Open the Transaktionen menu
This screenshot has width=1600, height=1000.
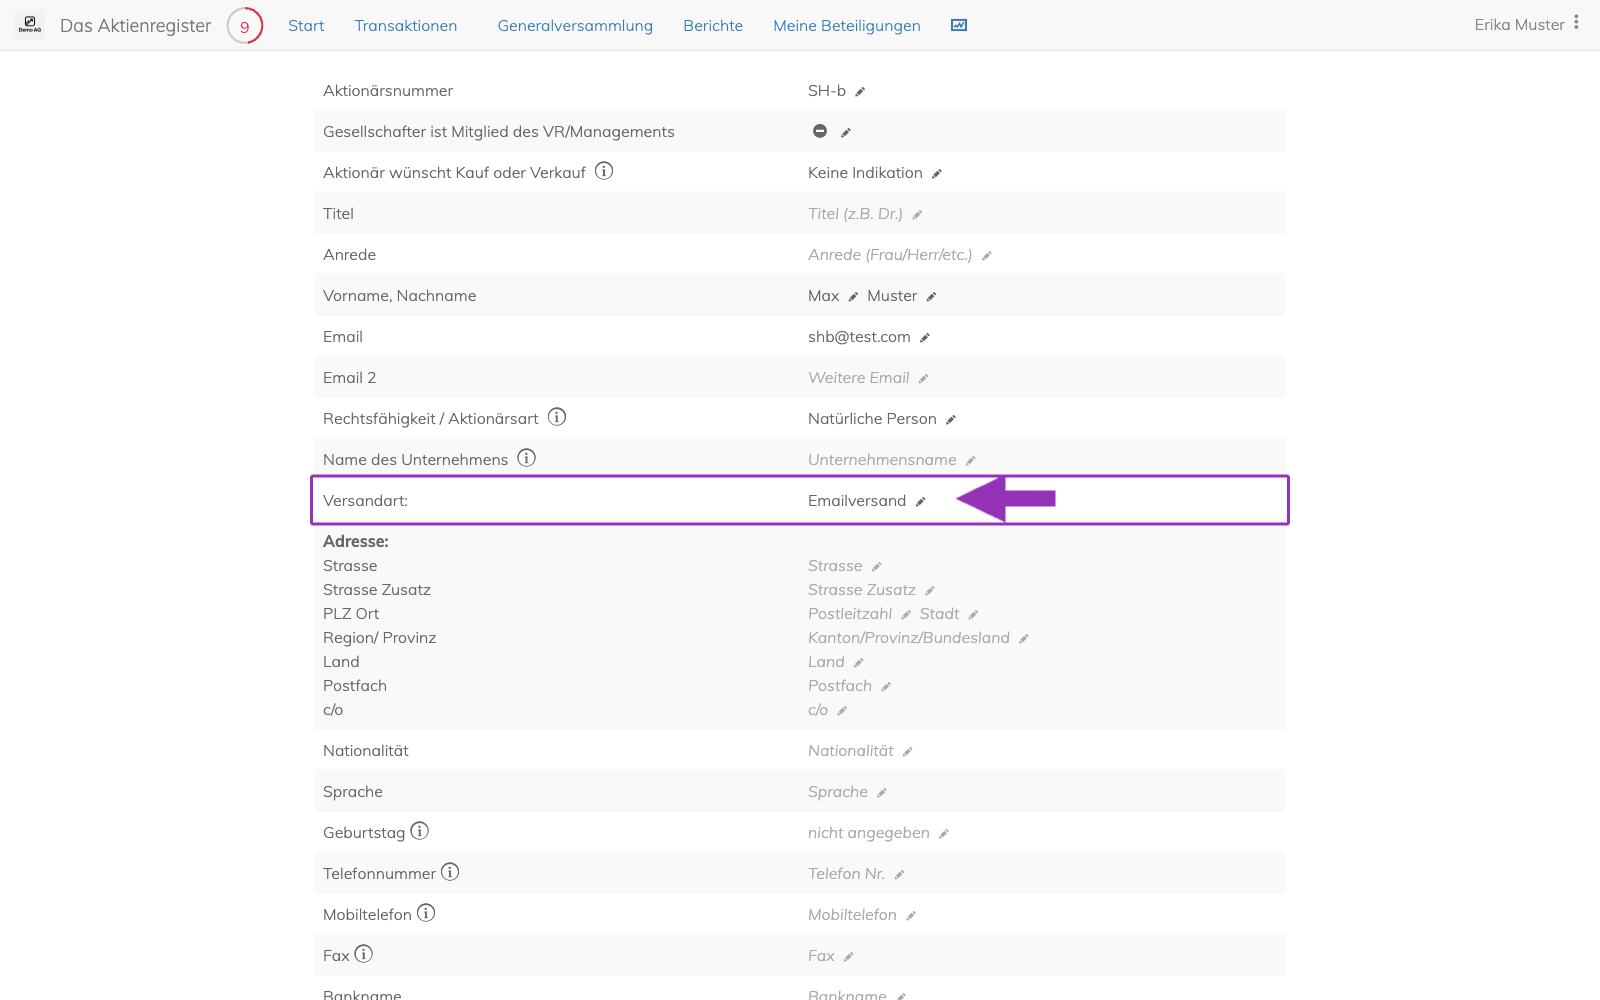click(406, 26)
